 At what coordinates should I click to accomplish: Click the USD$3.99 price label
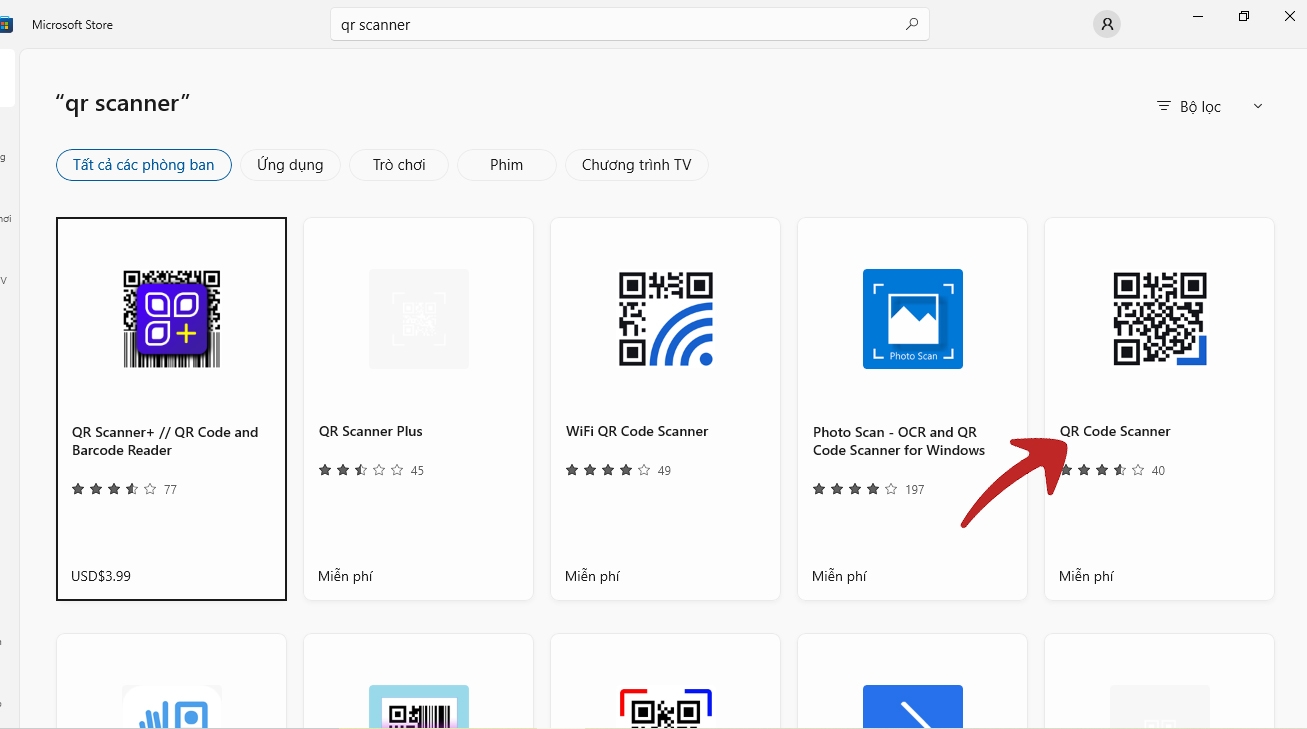pos(100,575)
